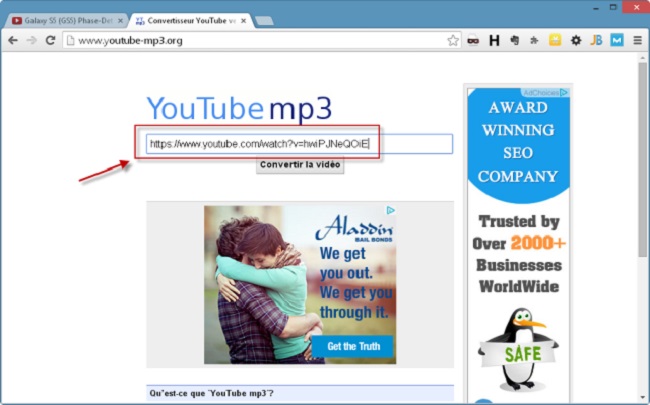Click the Trusted by Over 2000+ text
Viewport: 650px width, 405px height.
[519, 232]
